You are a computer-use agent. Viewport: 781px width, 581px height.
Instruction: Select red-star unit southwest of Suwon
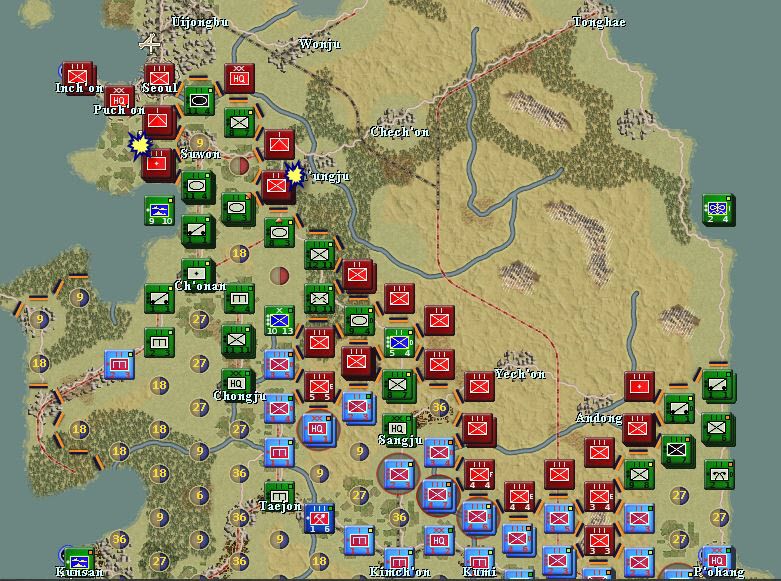click(x=158, y=165)
